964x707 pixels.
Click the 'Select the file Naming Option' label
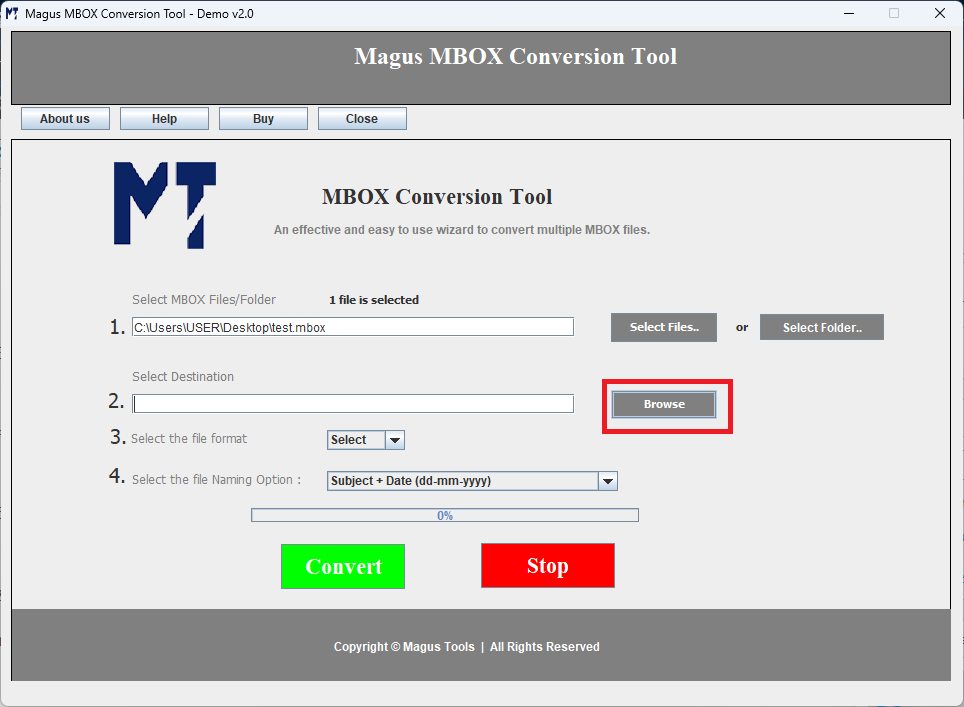click(x=216, y=480)
